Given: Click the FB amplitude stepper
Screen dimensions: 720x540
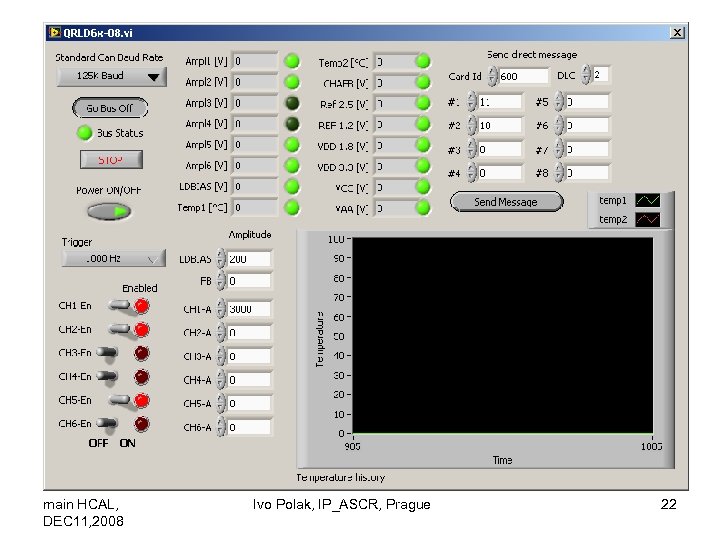Looking at the screenshot, I should point(221,281).
